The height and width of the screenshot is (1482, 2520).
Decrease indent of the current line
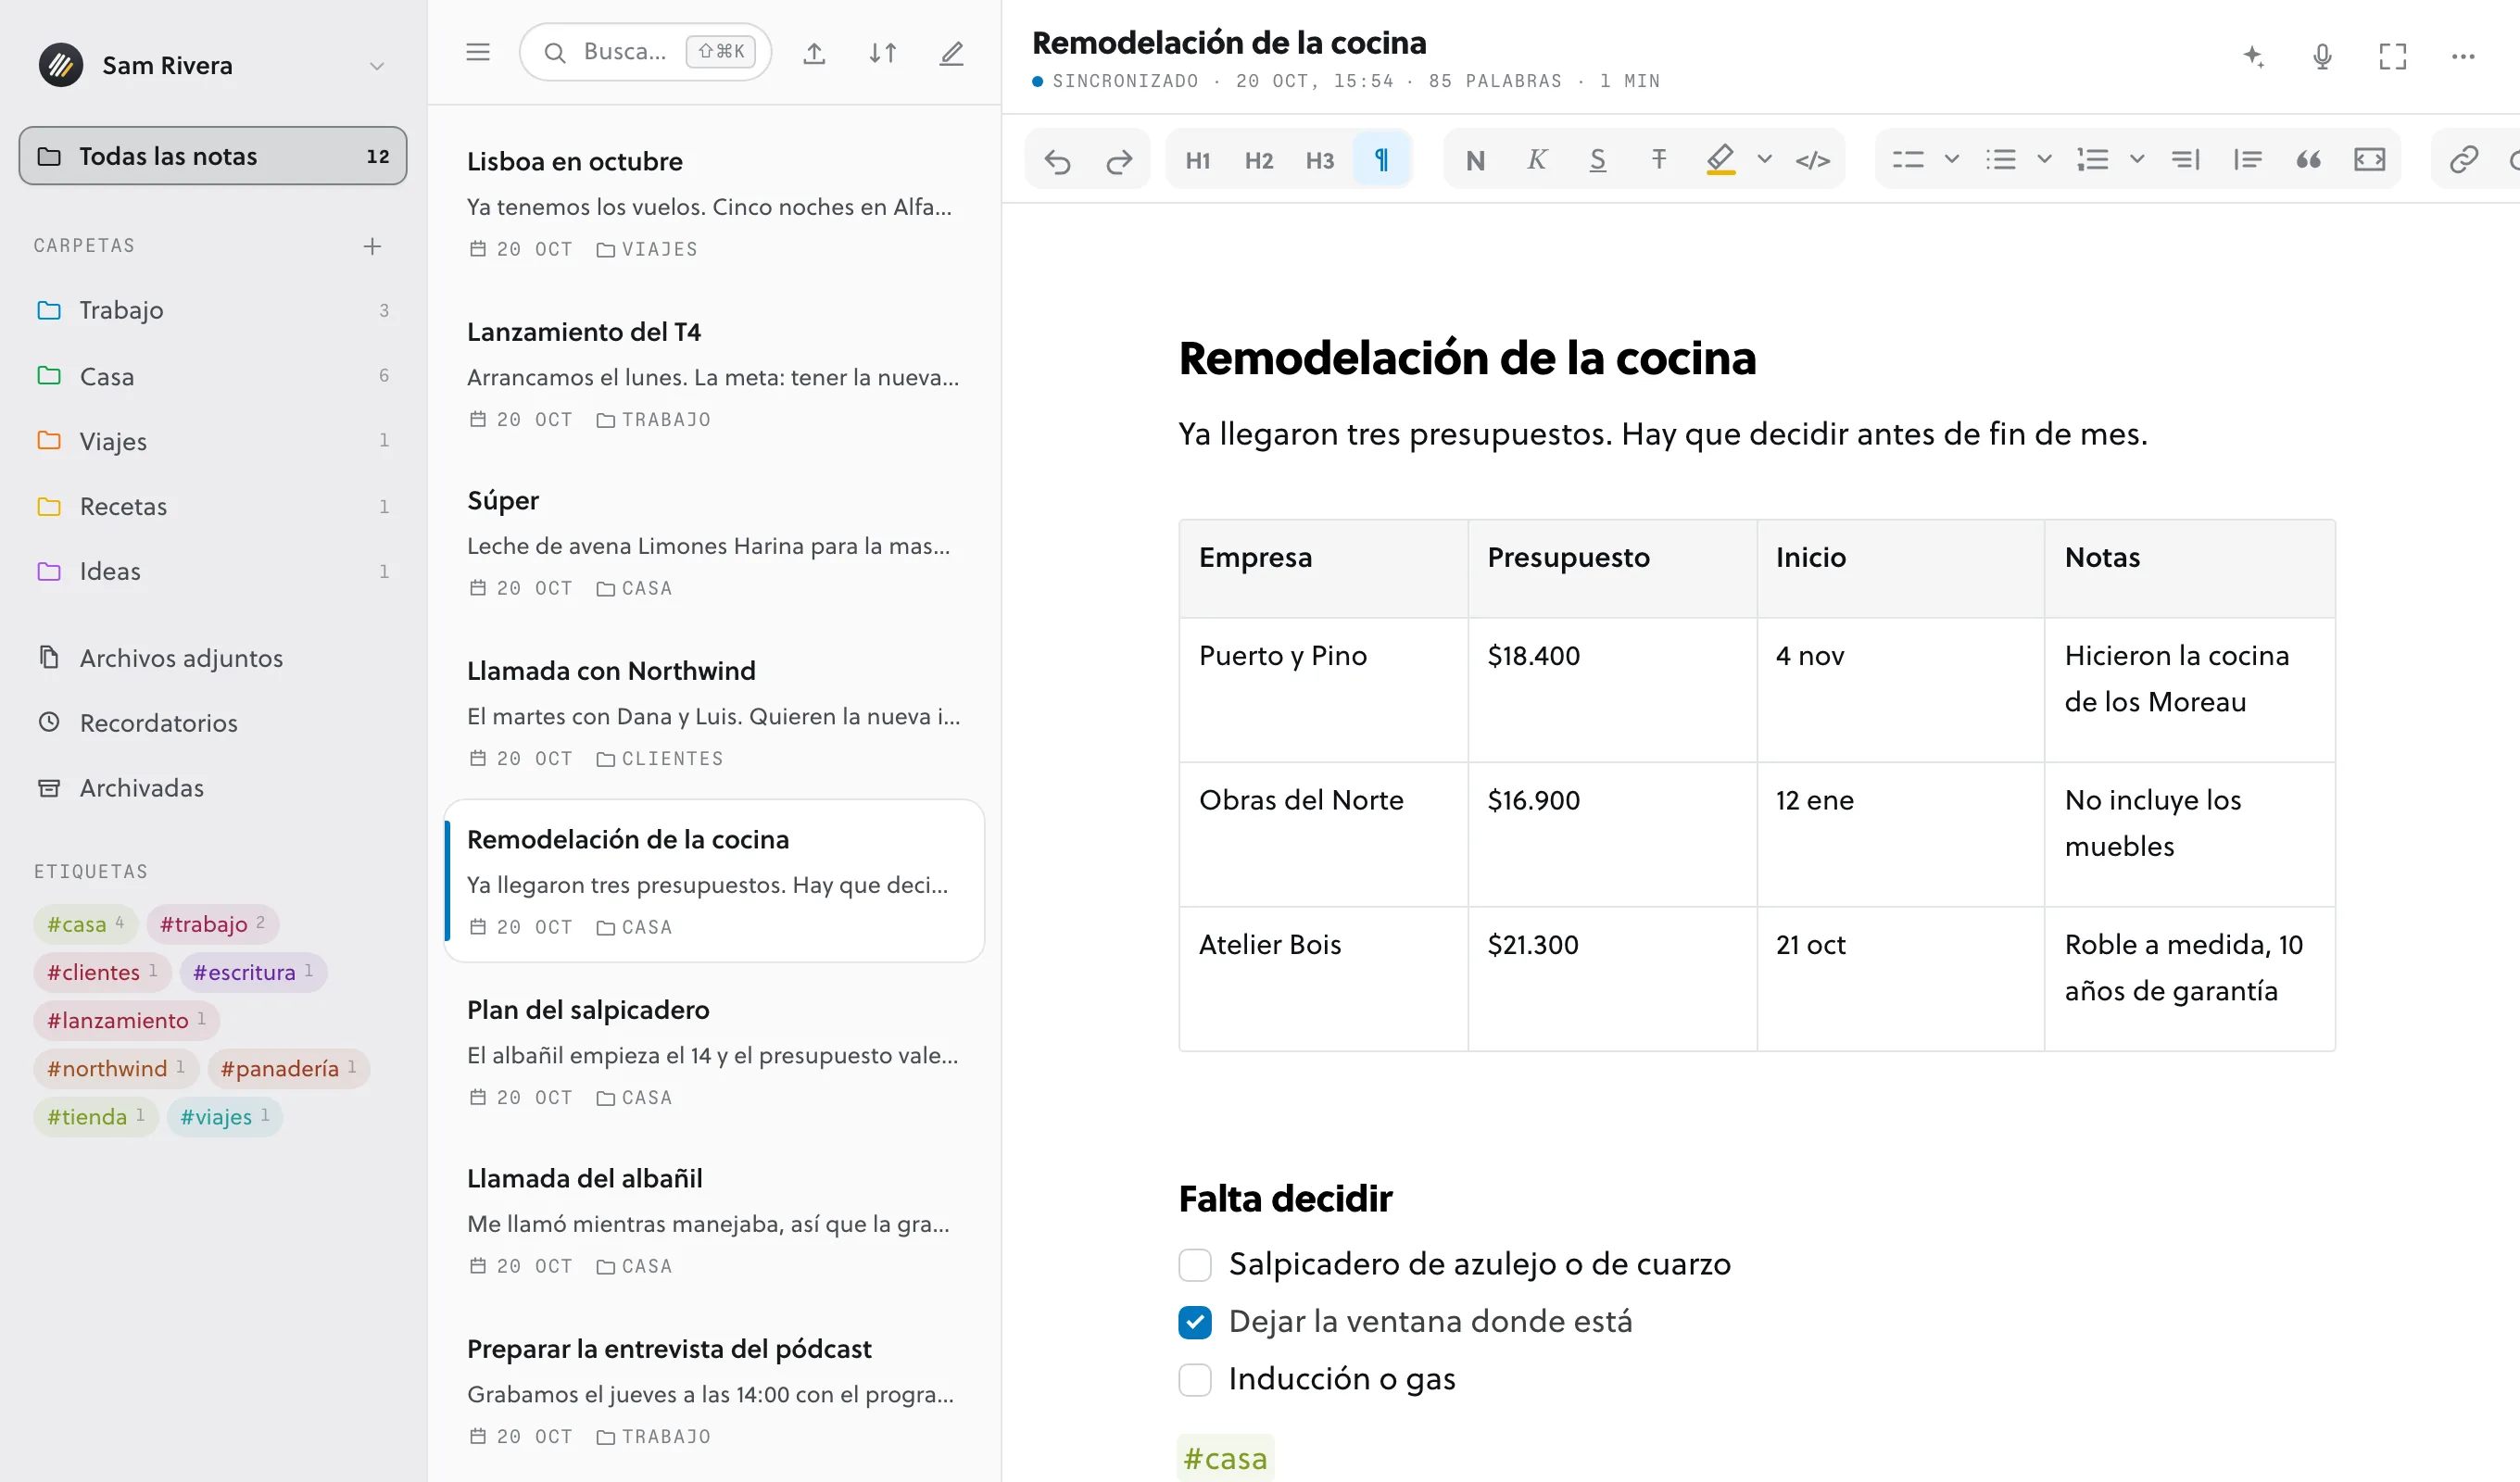click(x=2186, y=160)
